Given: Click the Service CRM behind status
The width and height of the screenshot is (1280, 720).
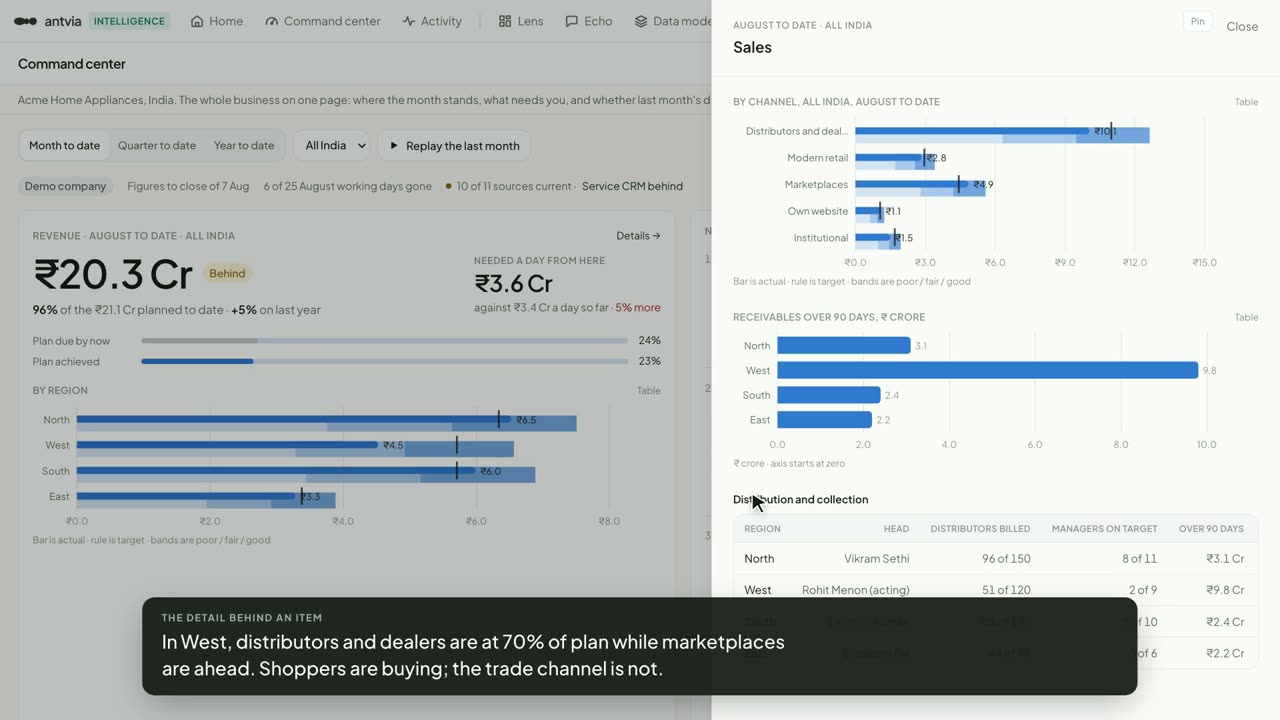Looking at the screenshot, I should tap(632, 186).
